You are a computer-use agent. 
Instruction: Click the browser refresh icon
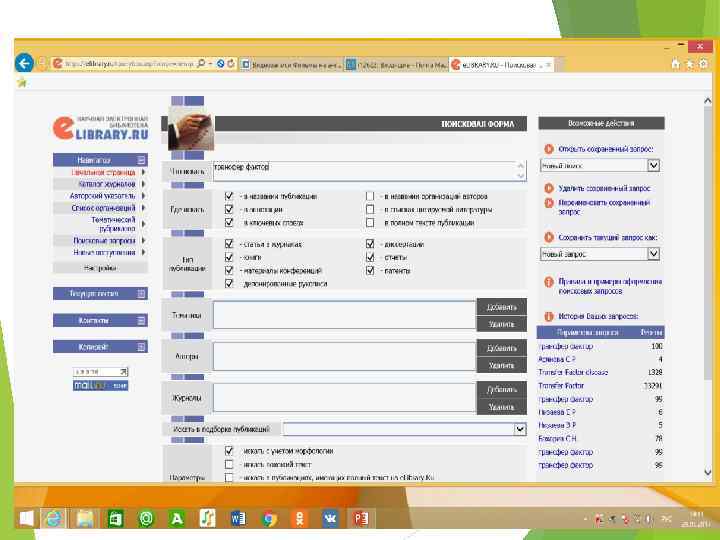[x=231, y=64]
